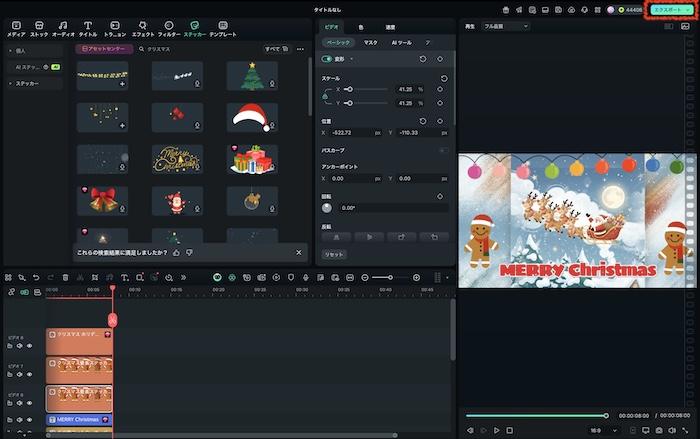Click the リセット button
The image size is (700, 439).
coord(334,255)
